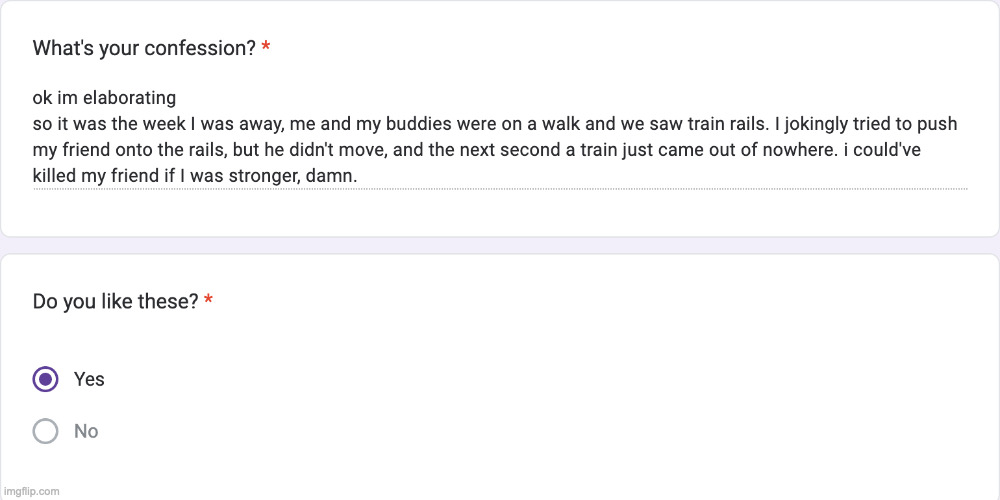Click the 'Do you like these?' question title

115,301
